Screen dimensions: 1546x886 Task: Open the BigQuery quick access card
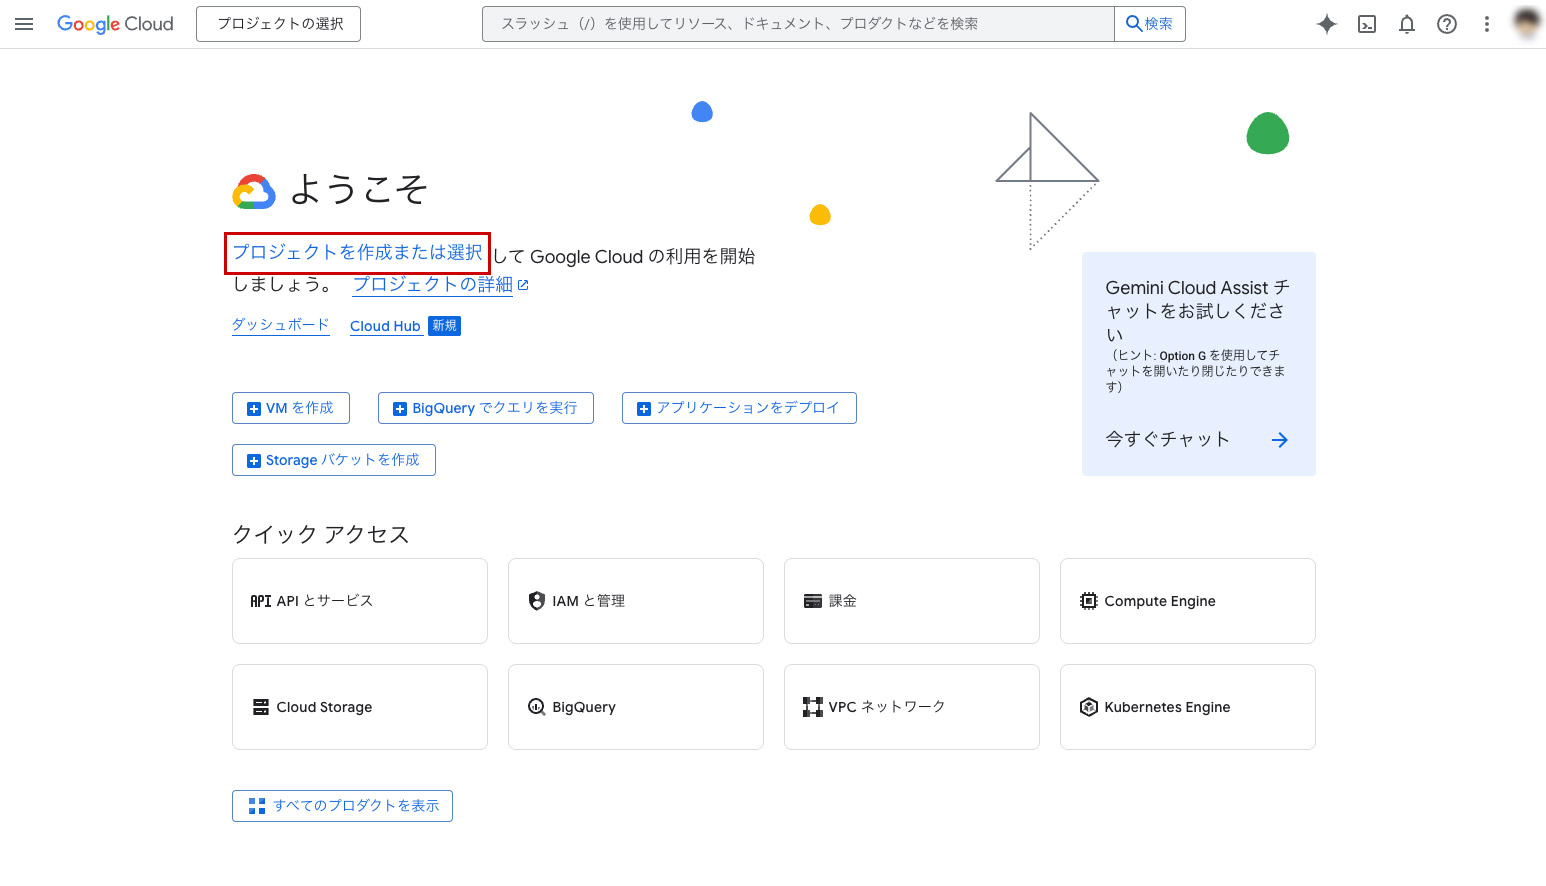[636, 707]
